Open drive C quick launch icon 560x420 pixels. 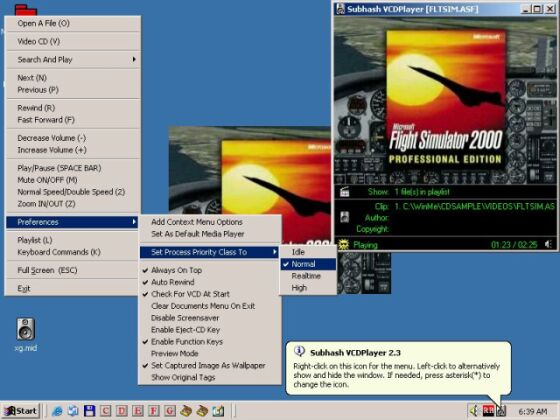(105, 411)
